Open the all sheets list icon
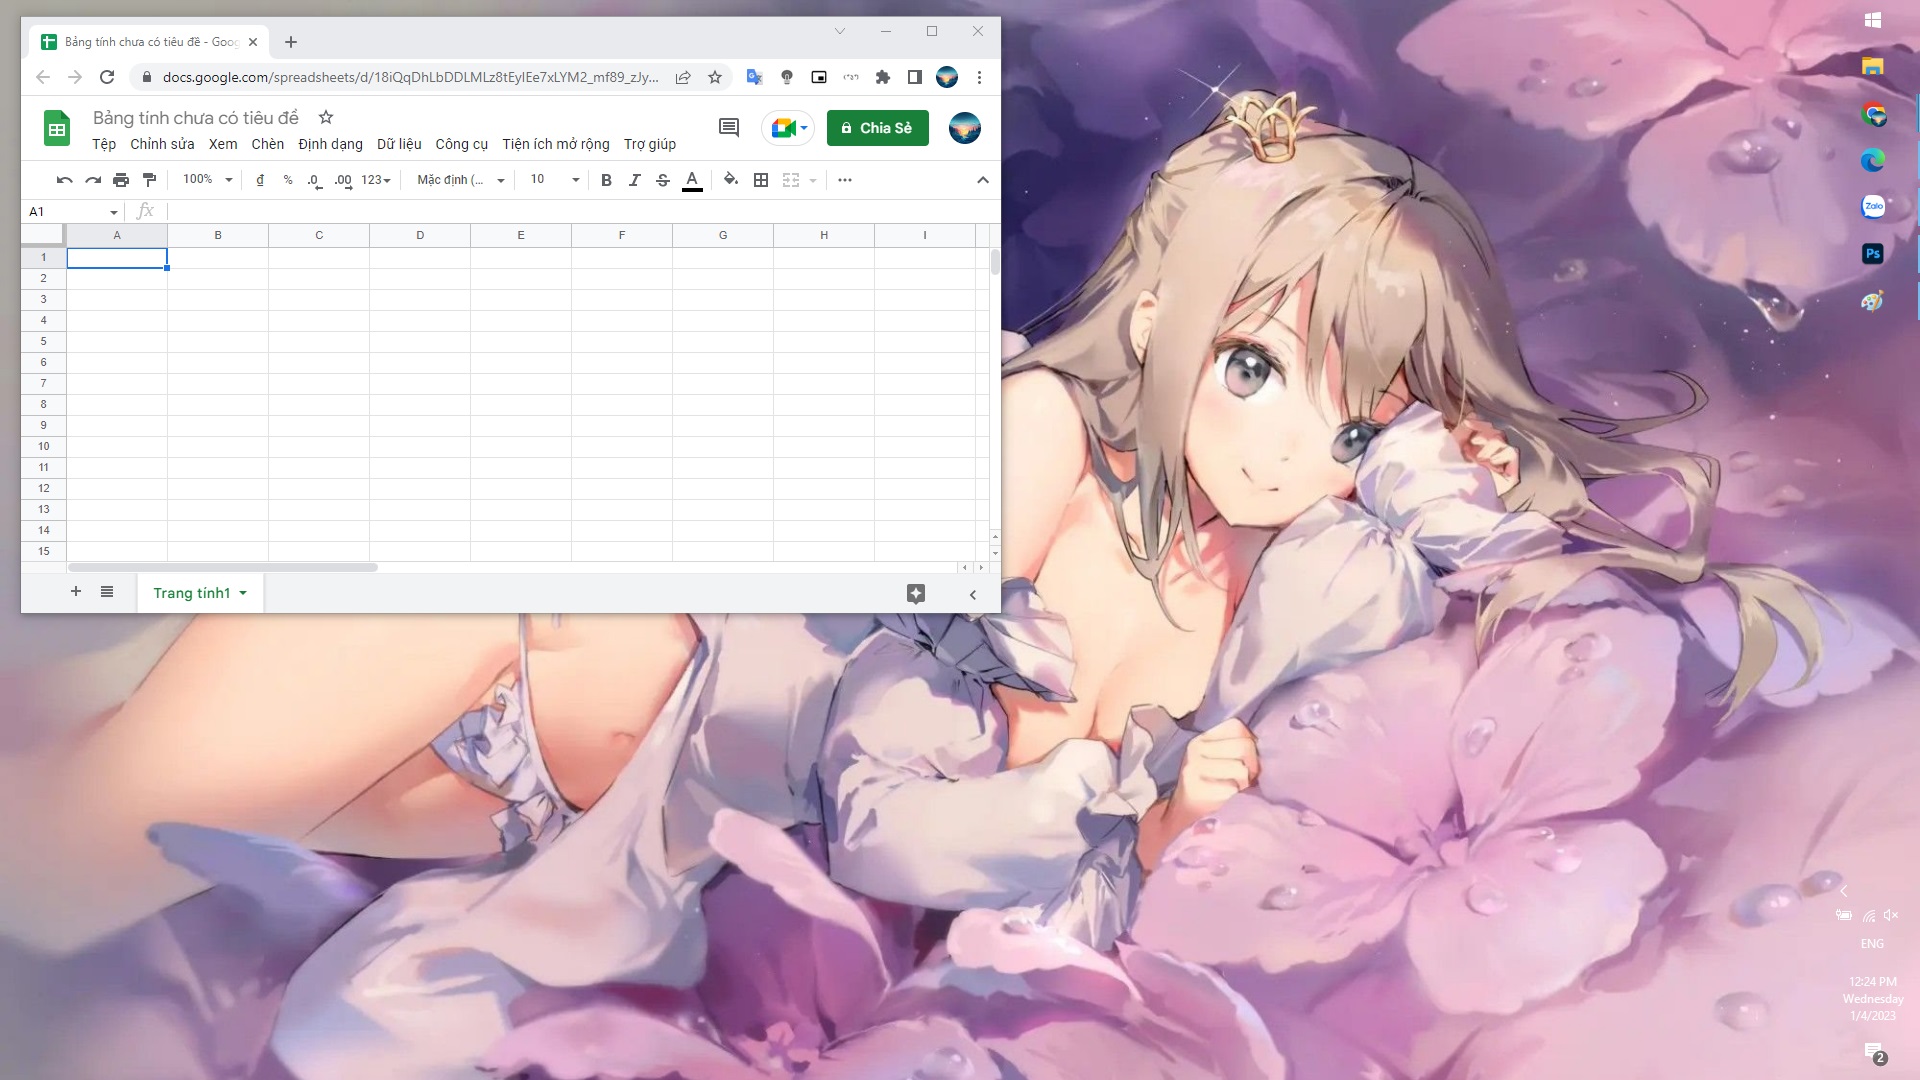 [107, 592]
